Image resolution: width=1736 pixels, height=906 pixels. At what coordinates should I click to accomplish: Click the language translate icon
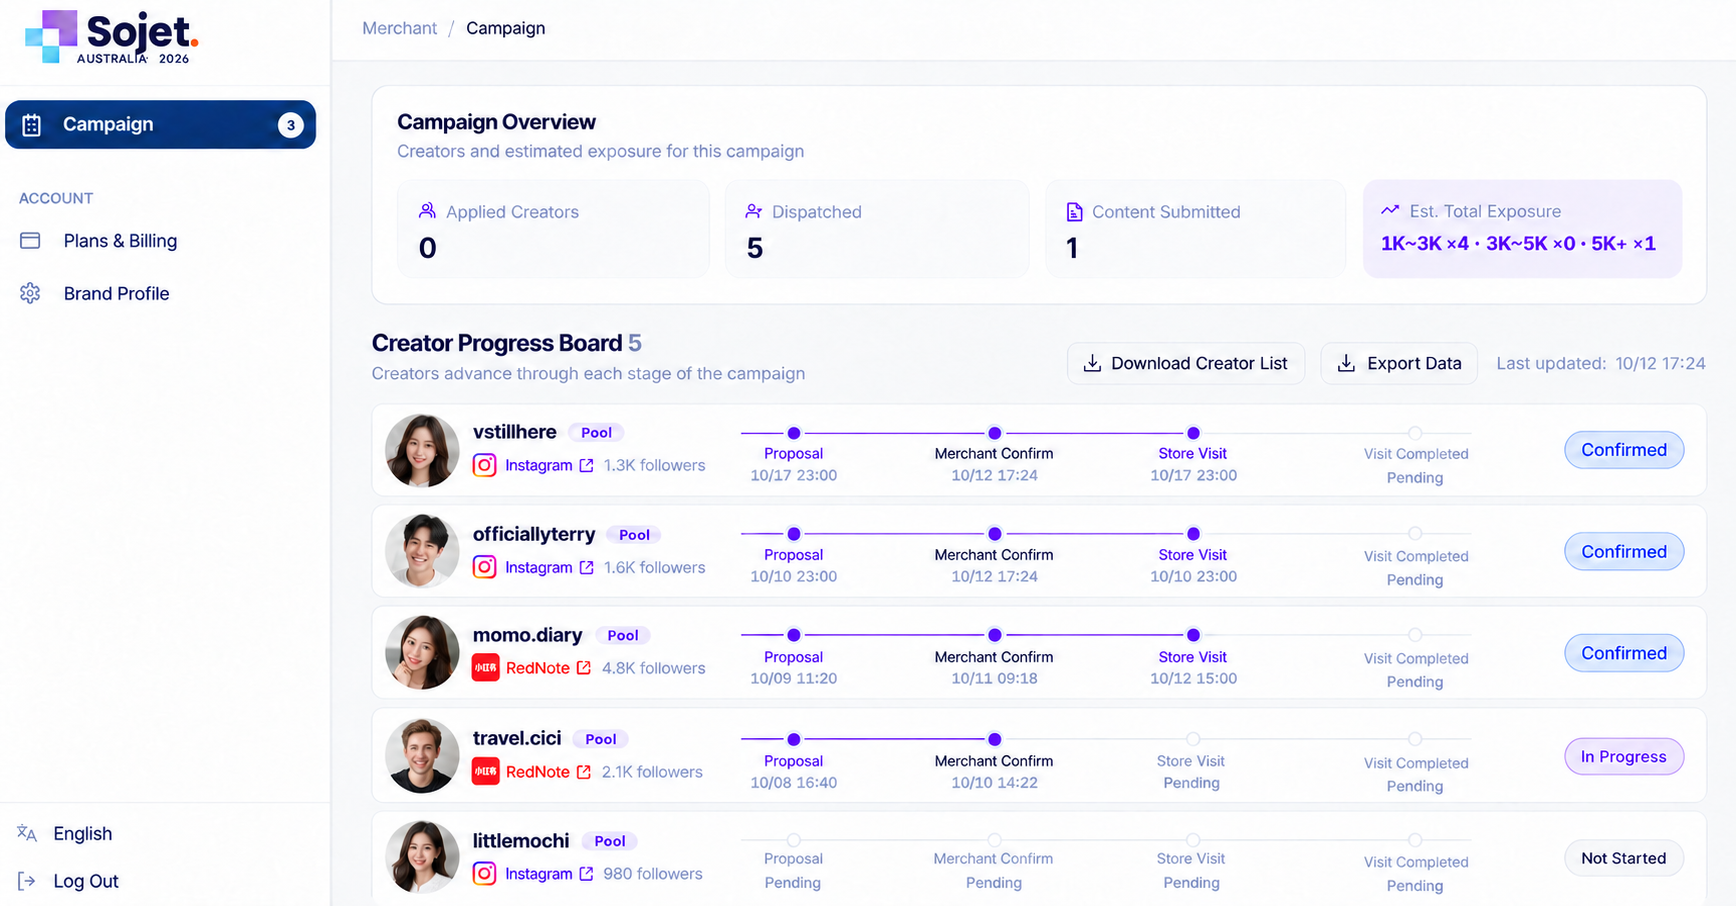[27, 833]
